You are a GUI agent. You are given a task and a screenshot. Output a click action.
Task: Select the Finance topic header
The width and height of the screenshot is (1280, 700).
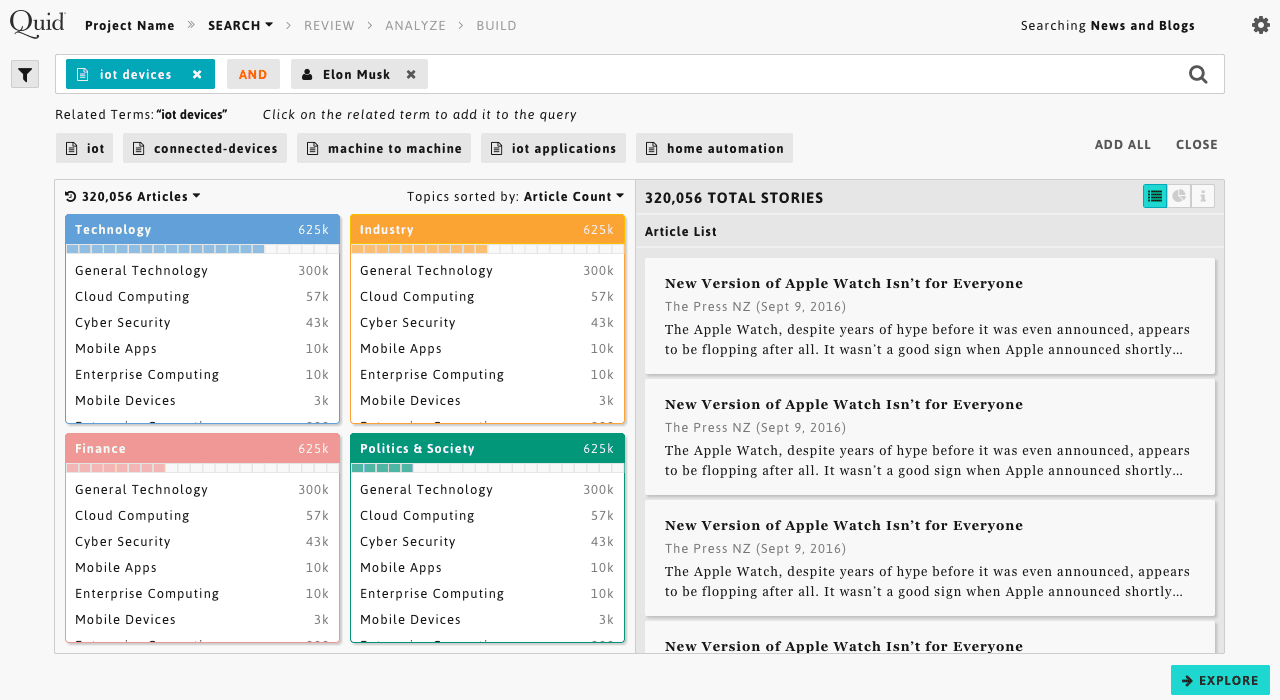click(x=202, y=448)
